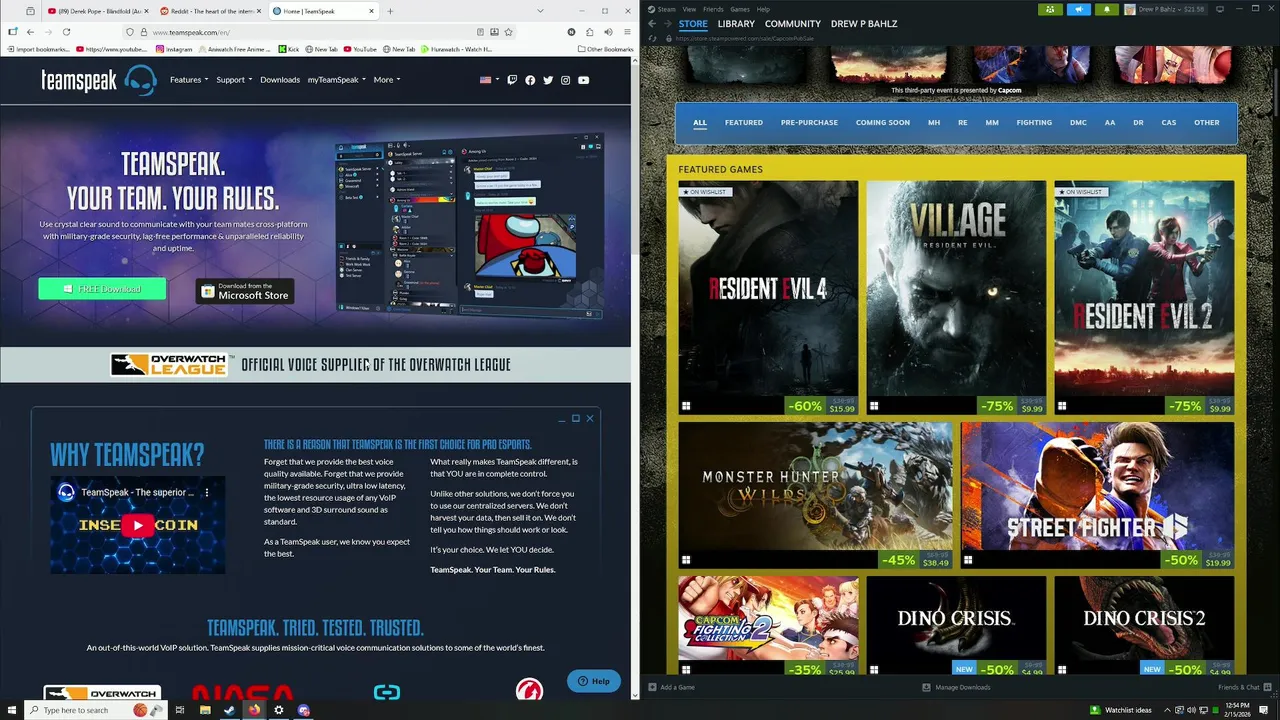Expand the More dropdown on TeamSpeak
The width and height of the screenshot is (1280, 720).
click(x=386, y=80)
